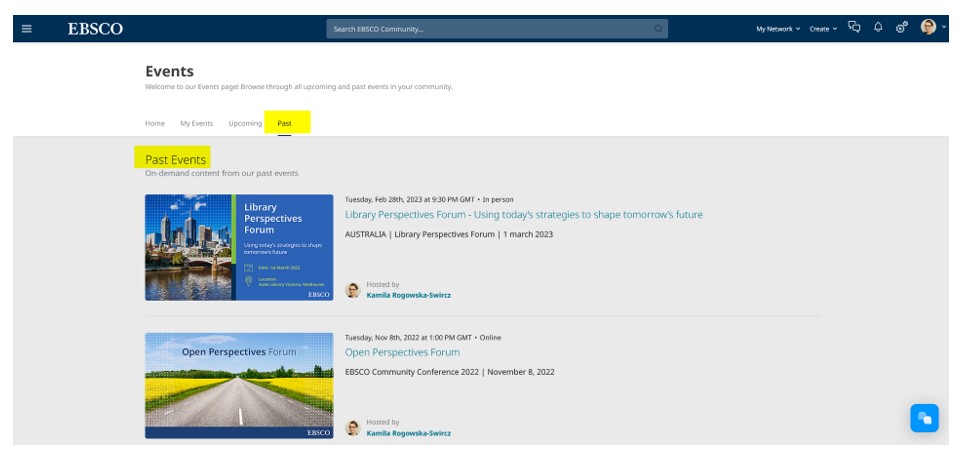Open the hamburger navigation menu
967x457 pixels.
point(27,29)
